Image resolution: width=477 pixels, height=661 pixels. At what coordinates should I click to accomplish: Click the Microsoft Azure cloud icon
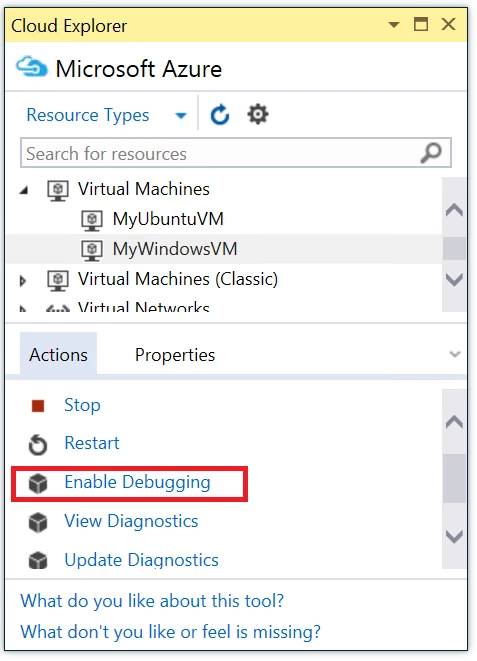tap(32, 67)
